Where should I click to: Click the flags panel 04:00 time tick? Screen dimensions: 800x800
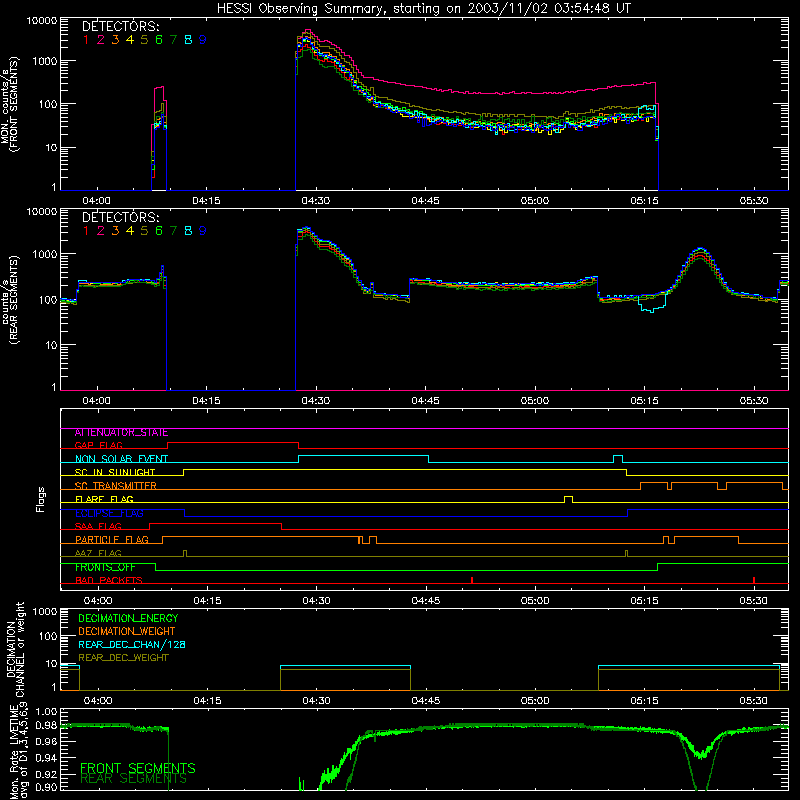97,601
